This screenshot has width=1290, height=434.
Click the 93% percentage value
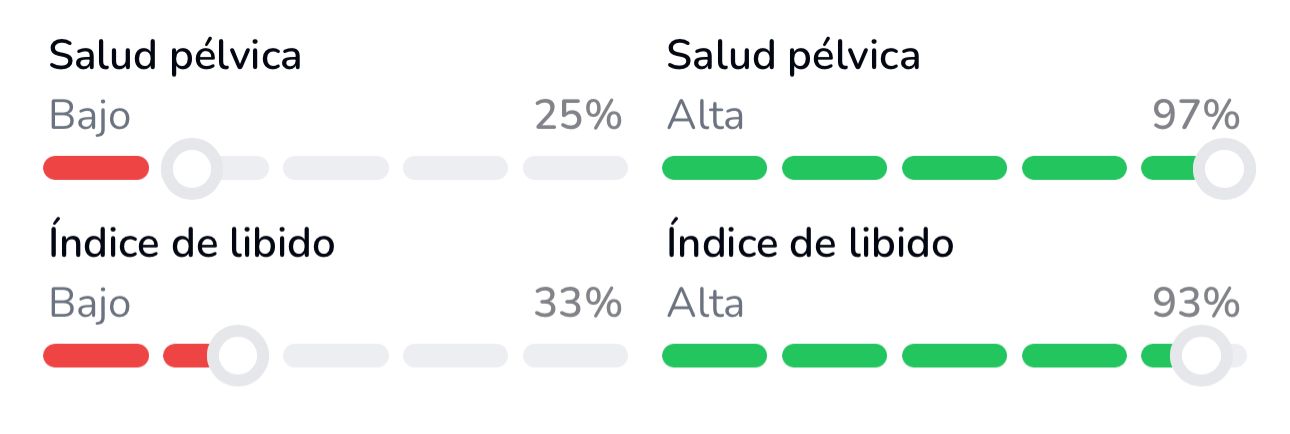click(x=1196, y=303)
